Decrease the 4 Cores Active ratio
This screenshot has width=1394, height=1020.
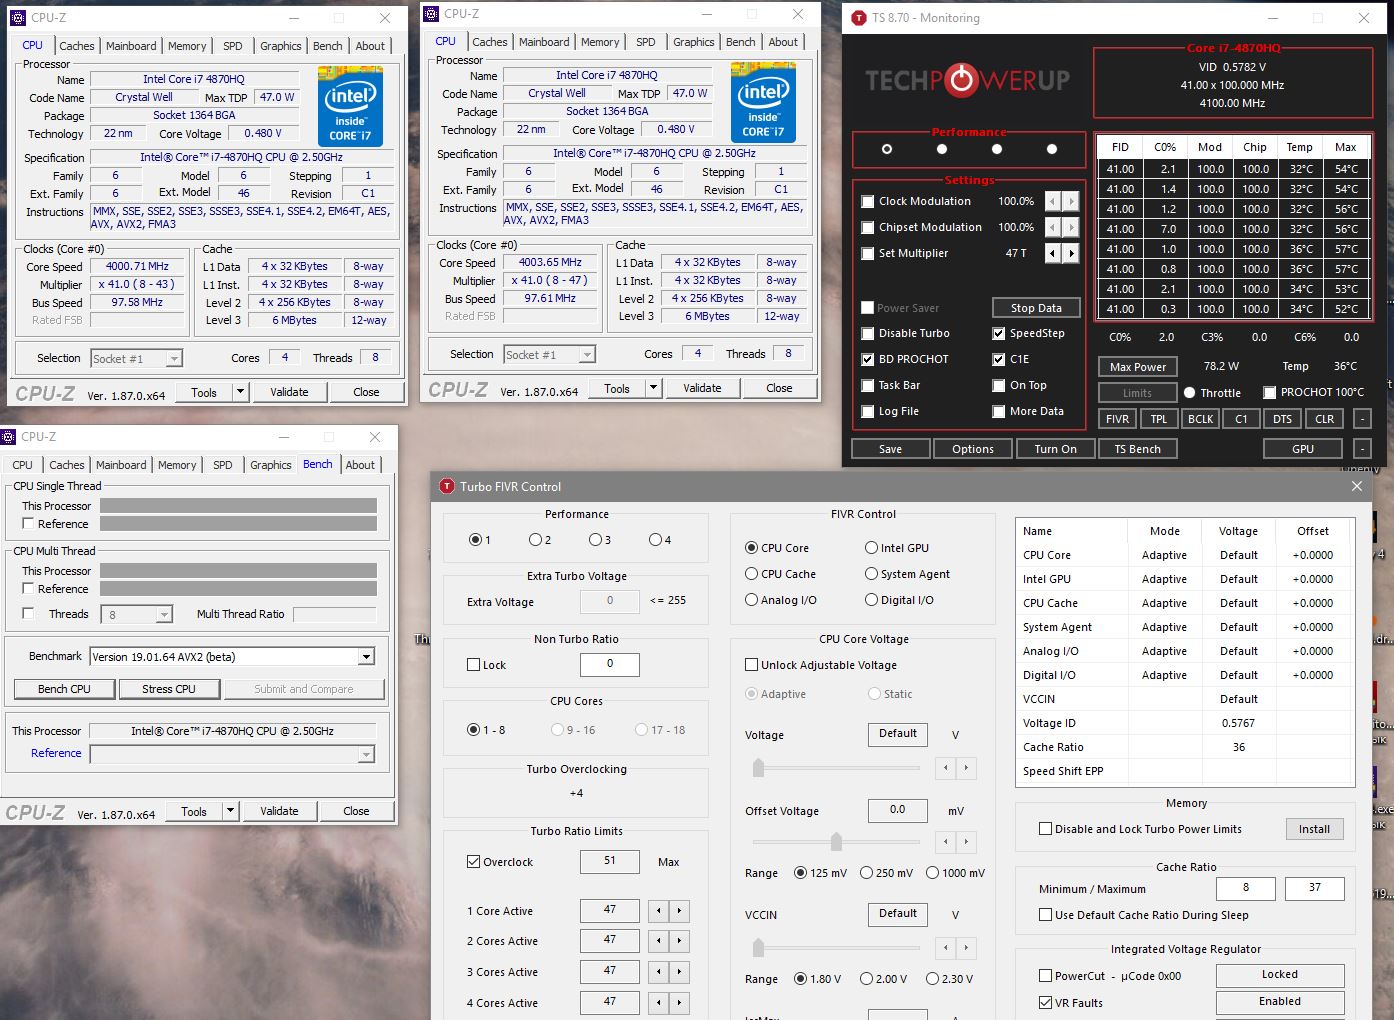(x=658, y=1002)
